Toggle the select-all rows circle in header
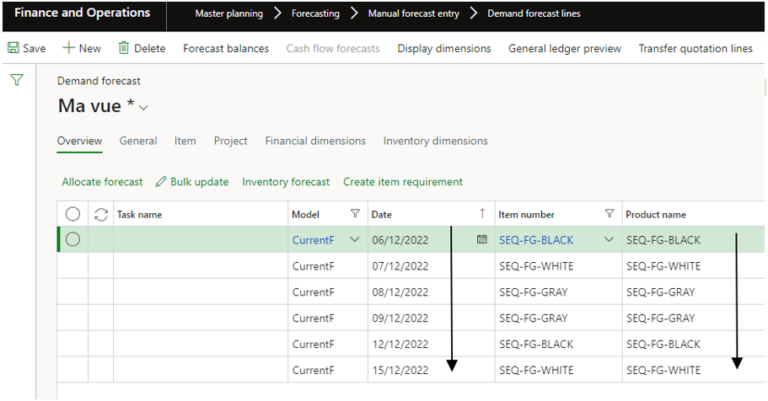 (72, 214)
